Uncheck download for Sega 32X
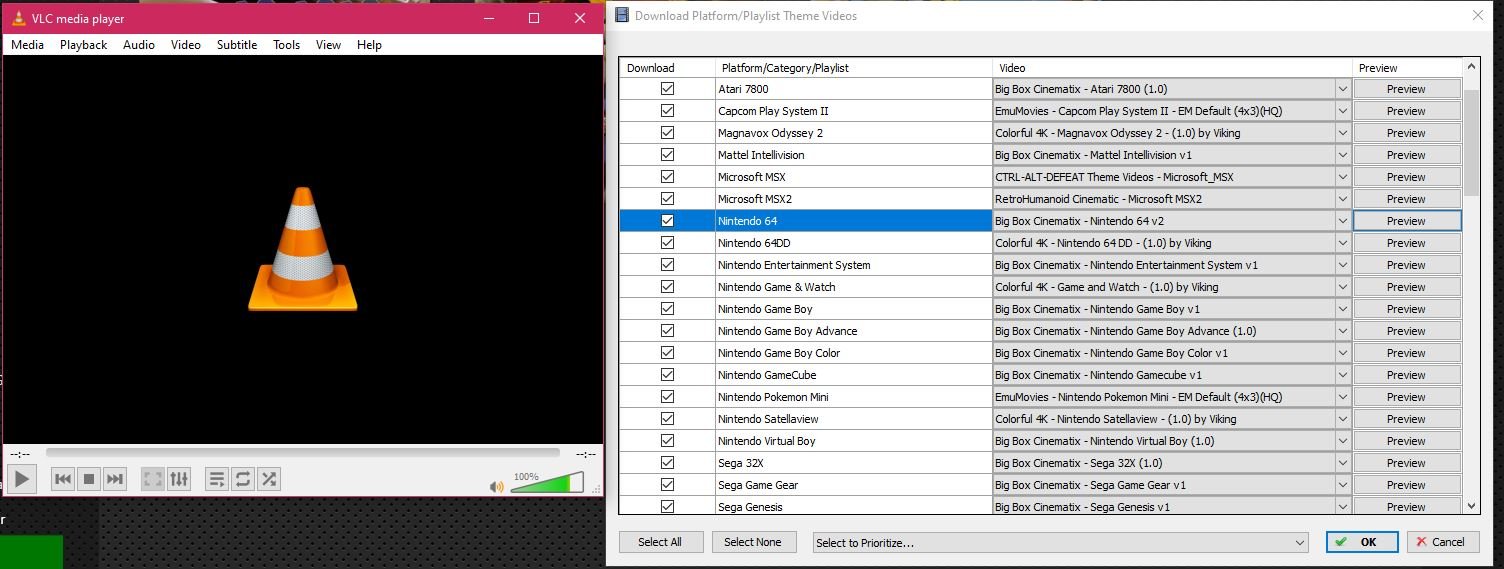This screenshot has height=569, width=1504. [x=667, y=463]
